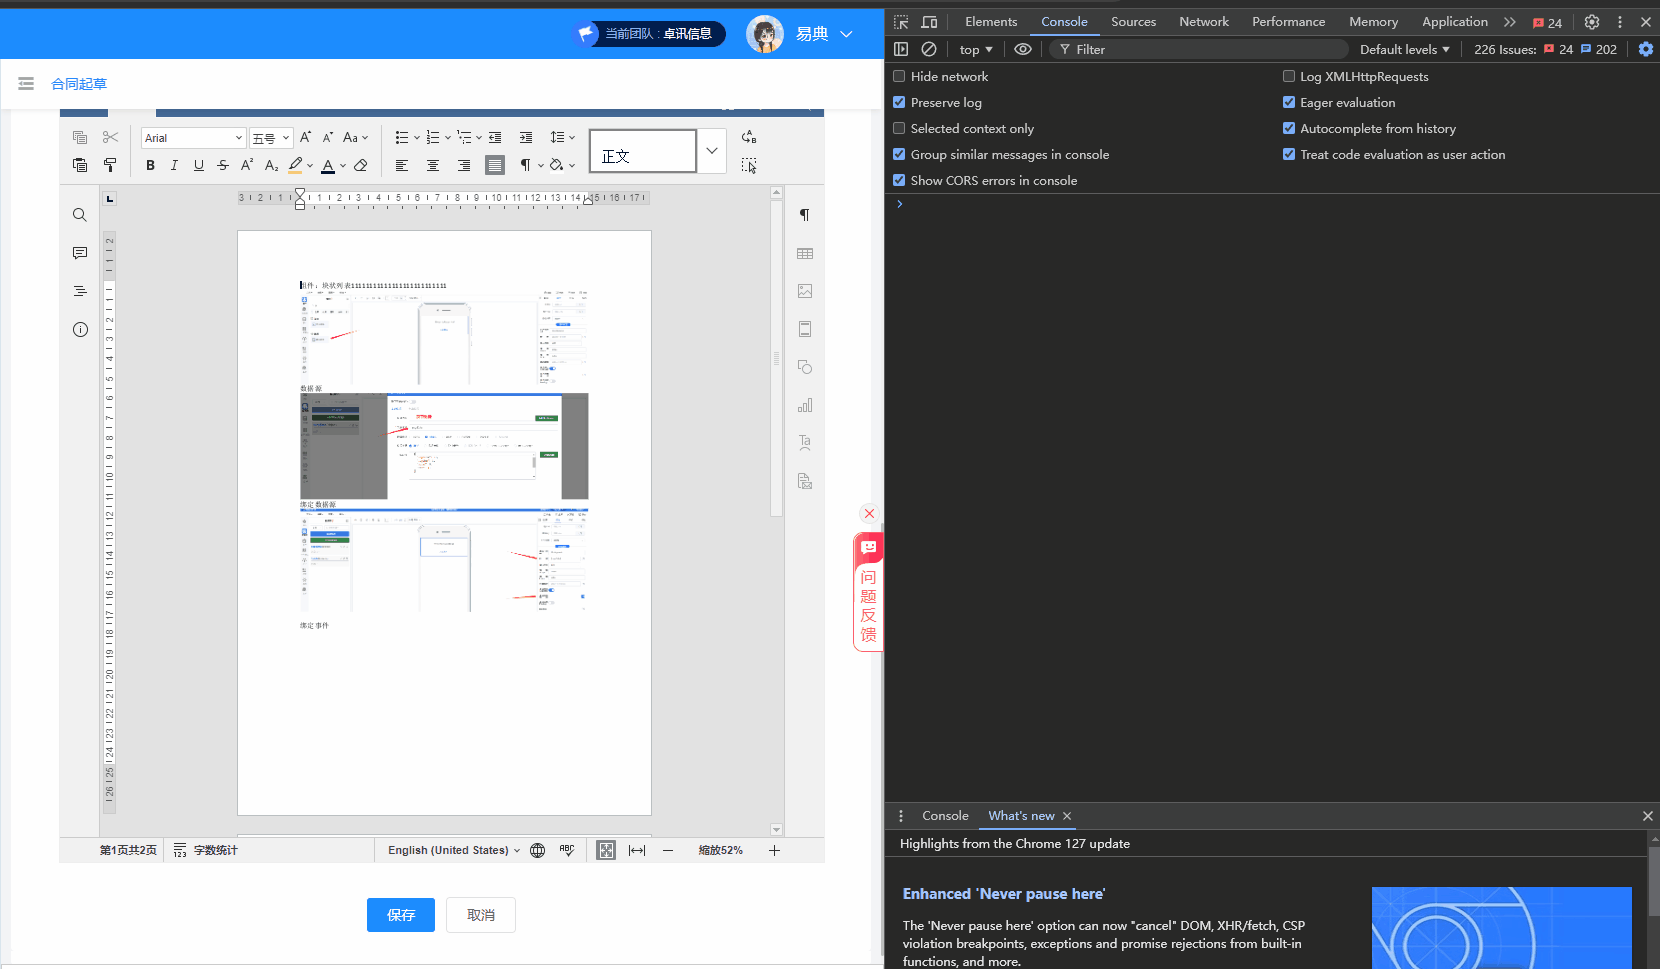Viewport: 1660px width, 969px height.
Task: Click the Clear formatting eraser icon
Action: (361, 165)
